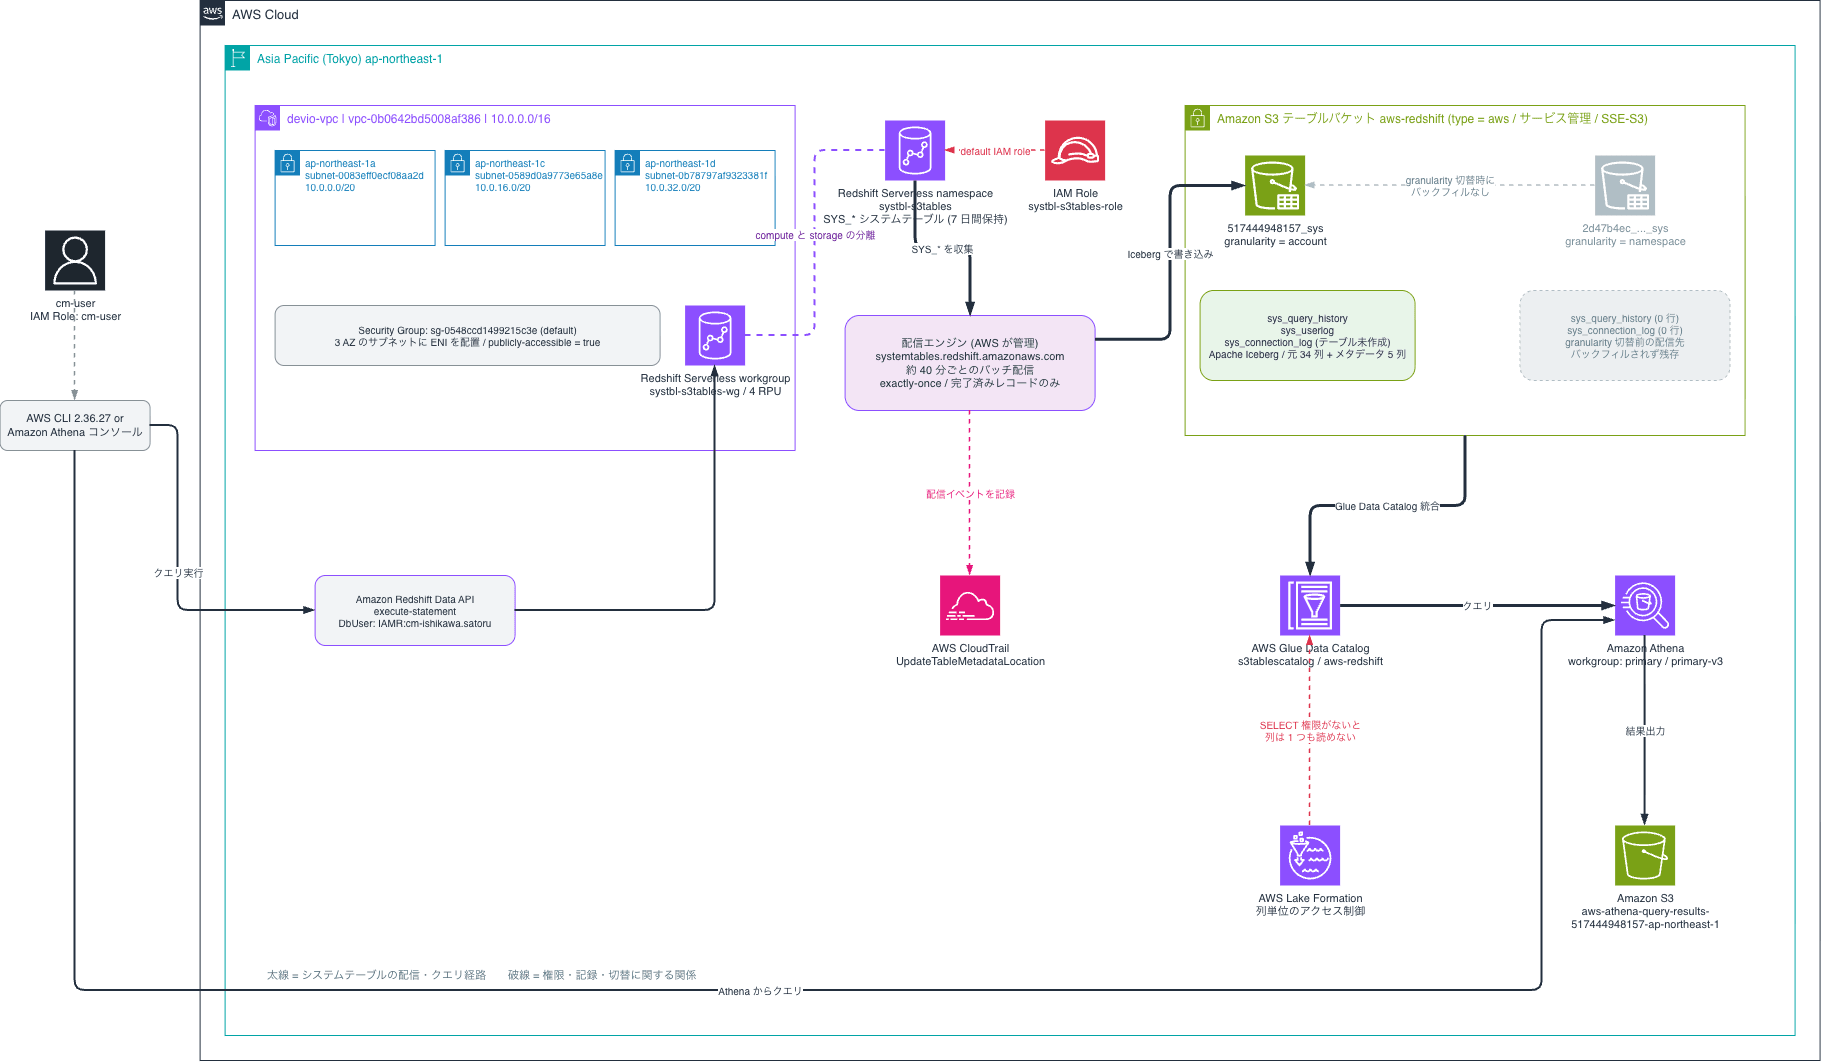Screen dimensions: 1822x1062
Task: Click the 'Glue Data Catalog 統合' label
Action: pyautogui.click(x=1387, y=506)
